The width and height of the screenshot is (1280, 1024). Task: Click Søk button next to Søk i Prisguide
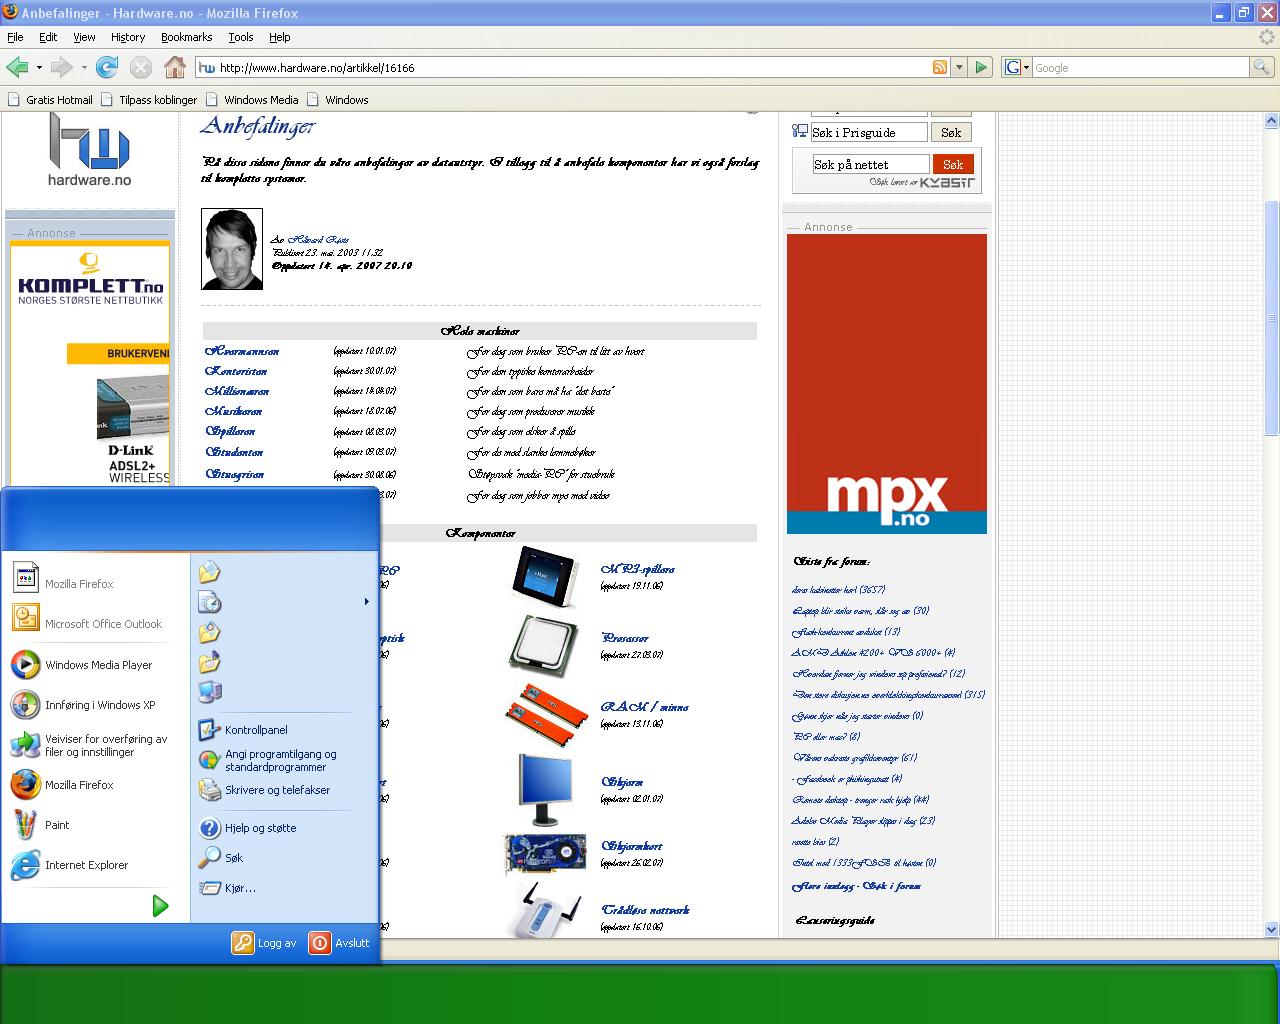(x=951, y=132)
